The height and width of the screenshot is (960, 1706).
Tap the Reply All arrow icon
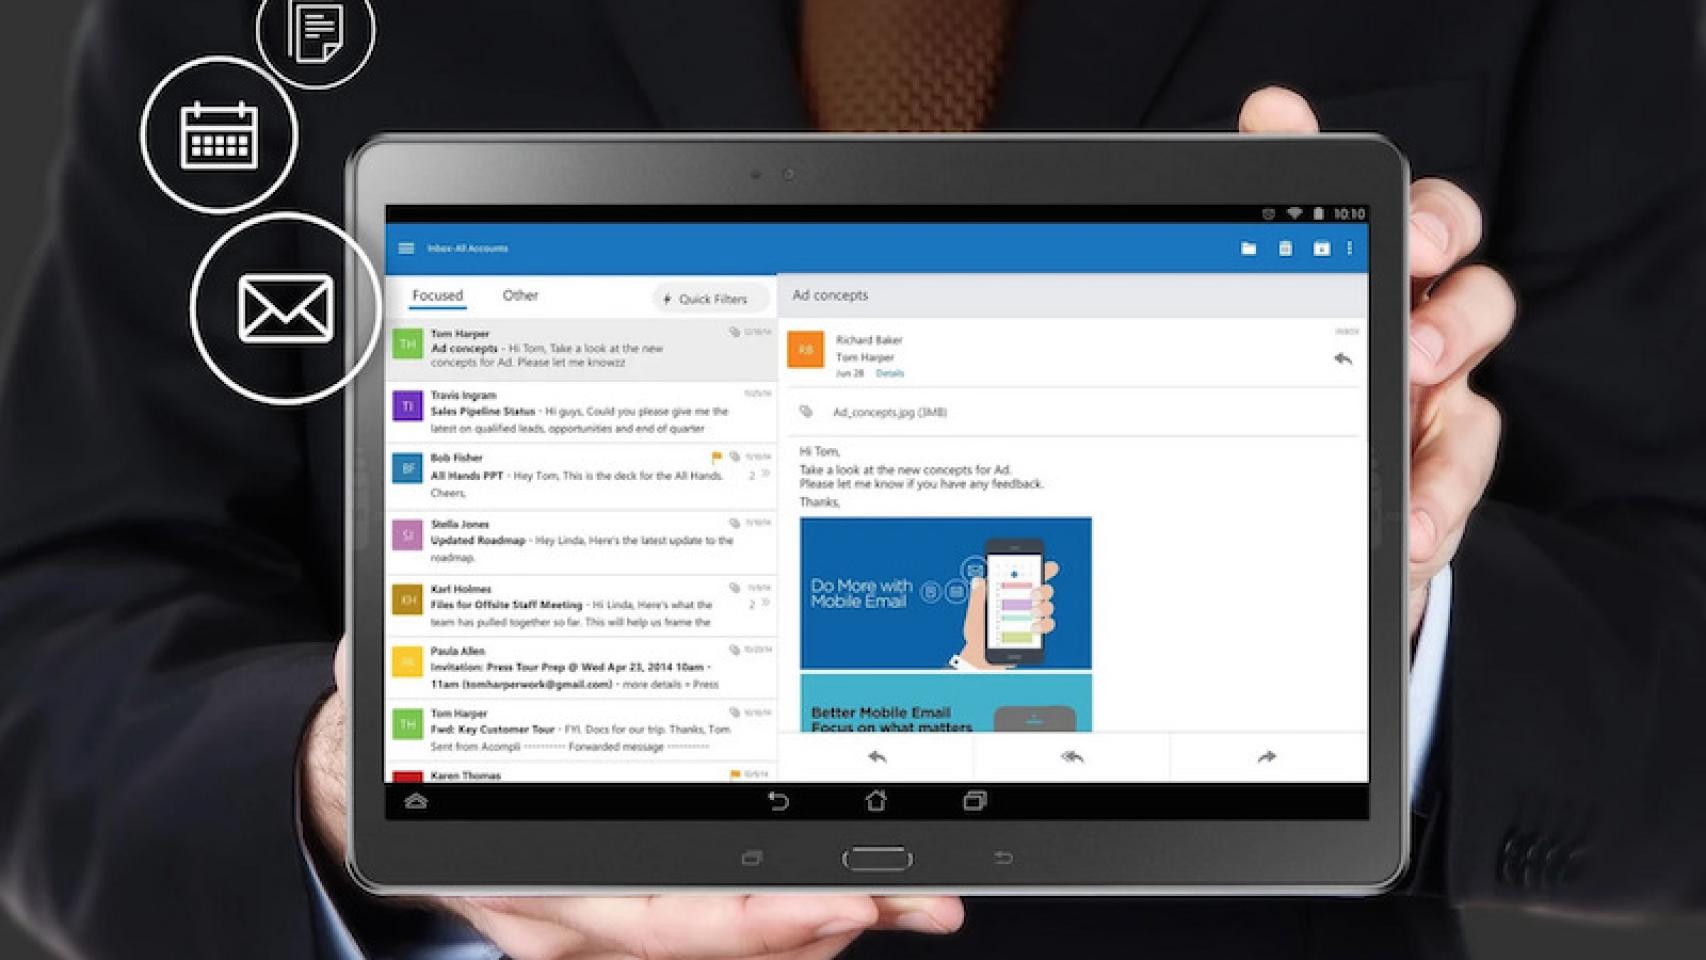1070,757
